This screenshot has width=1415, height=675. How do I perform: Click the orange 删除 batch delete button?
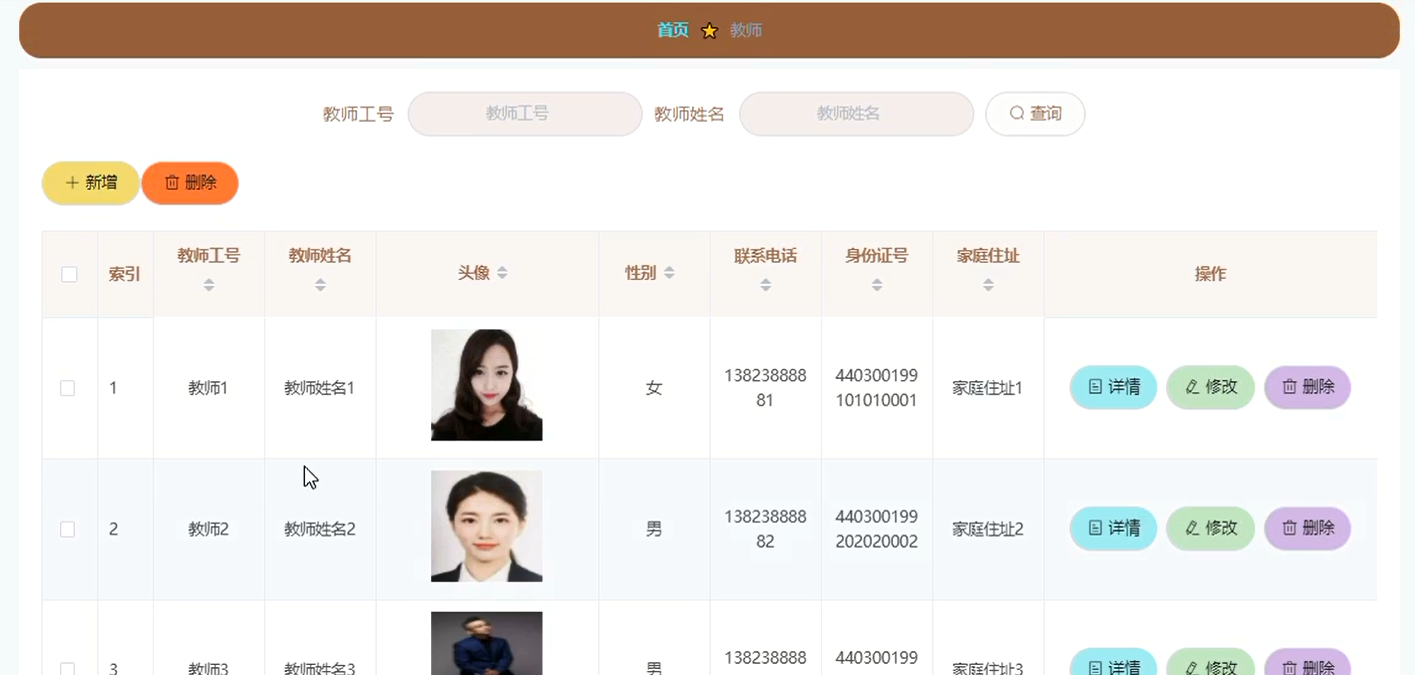pyautogui.click(x=190, y=183)
